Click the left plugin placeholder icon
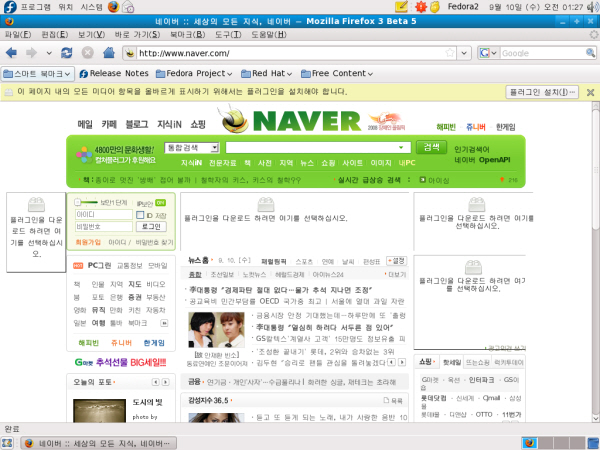 [x=36, y=204]
